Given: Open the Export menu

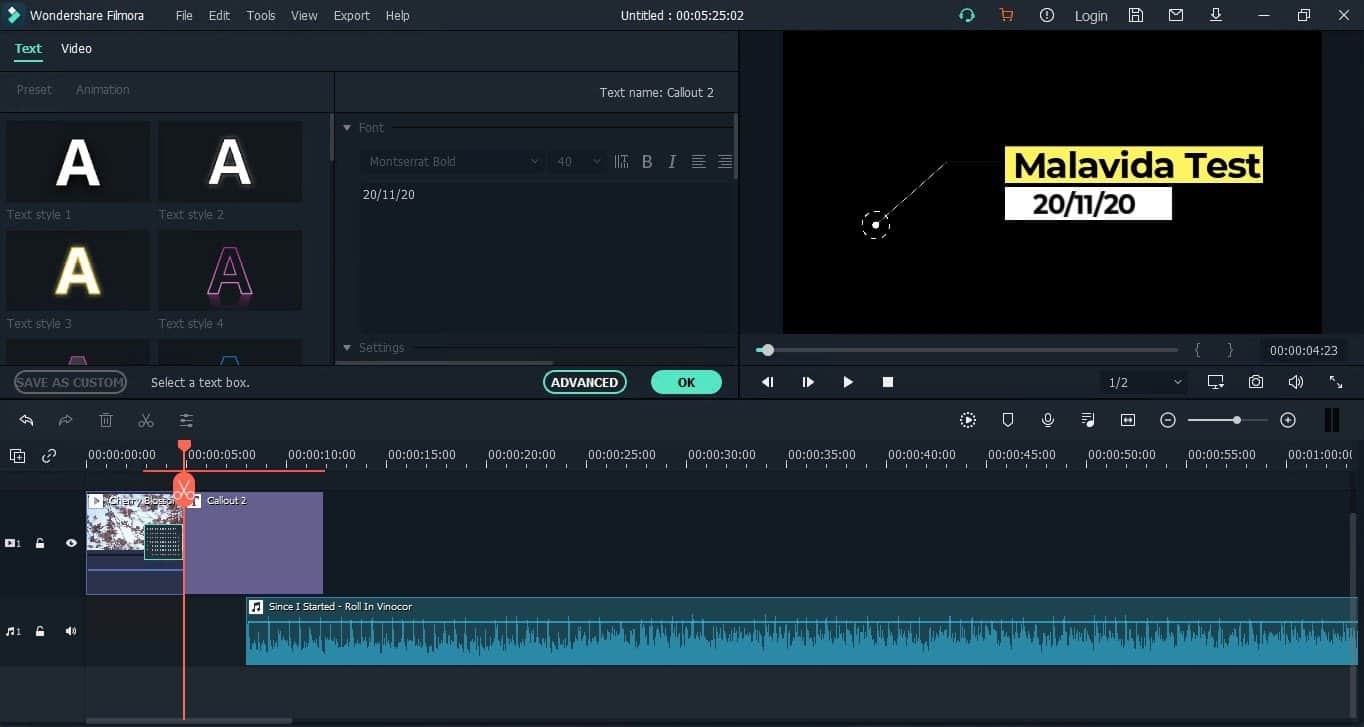Looking at the screenshot, I should tap(351, 15).
